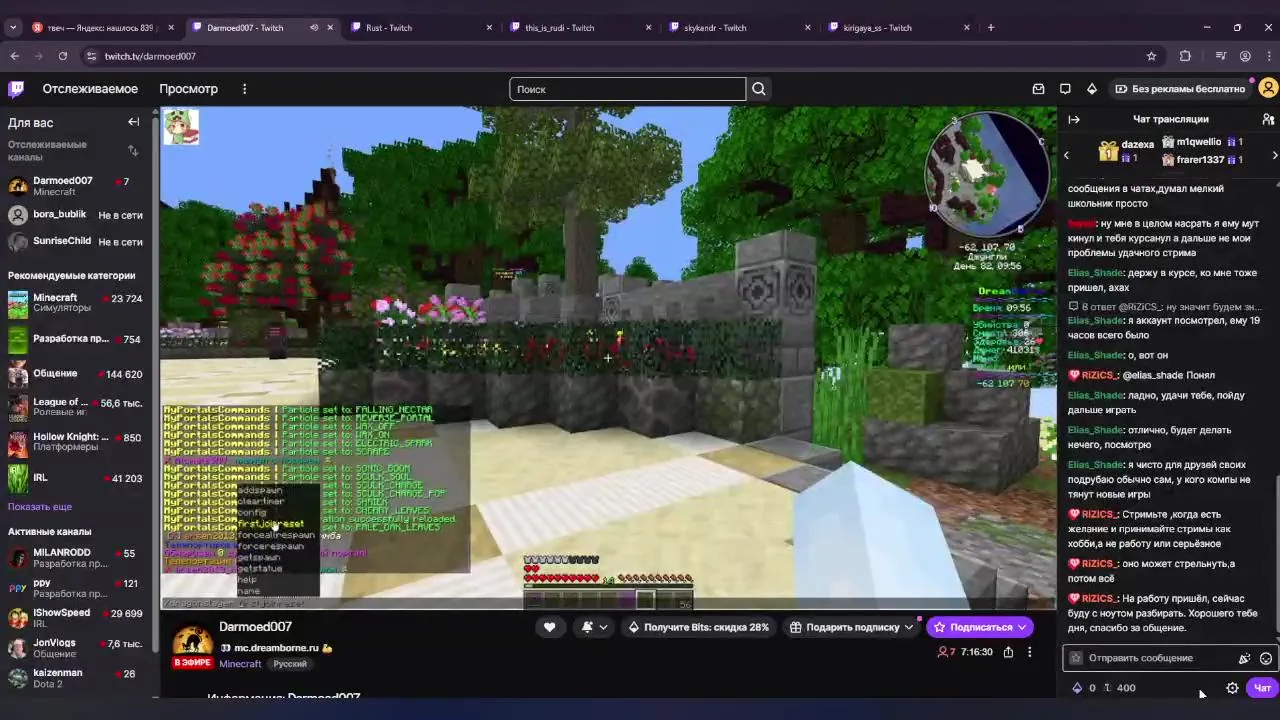Open the stream more options three dots
1280x720 pixels.
click(1029, 652)
